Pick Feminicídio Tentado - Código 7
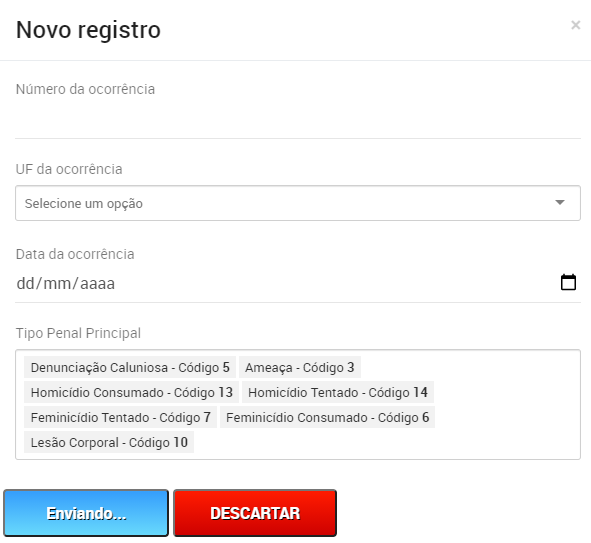Image resolution: width=591 pixels, height=543 pixels. 121,417
